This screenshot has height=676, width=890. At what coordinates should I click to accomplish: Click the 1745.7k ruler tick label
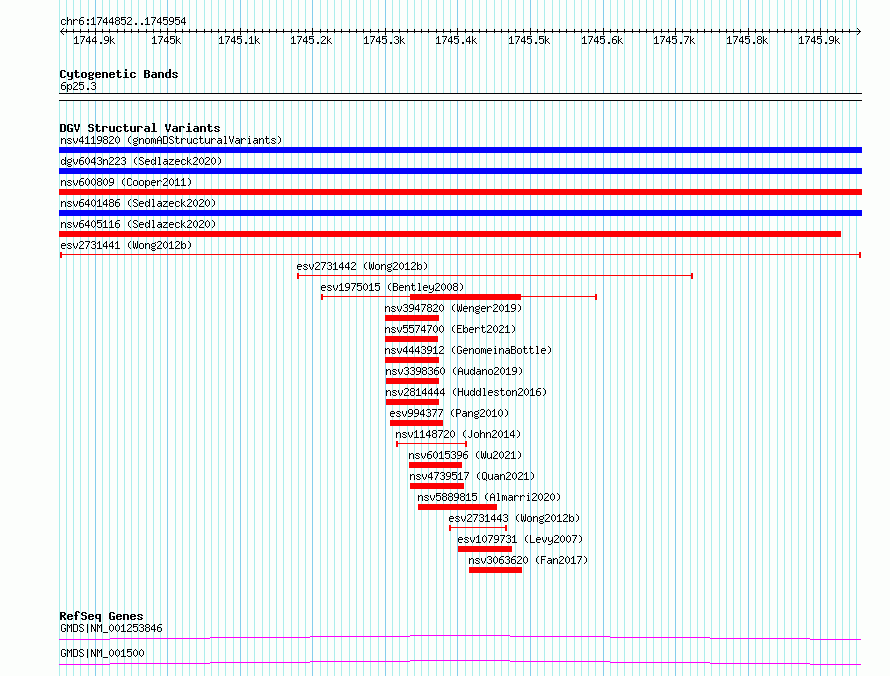(x=674, y=40)
